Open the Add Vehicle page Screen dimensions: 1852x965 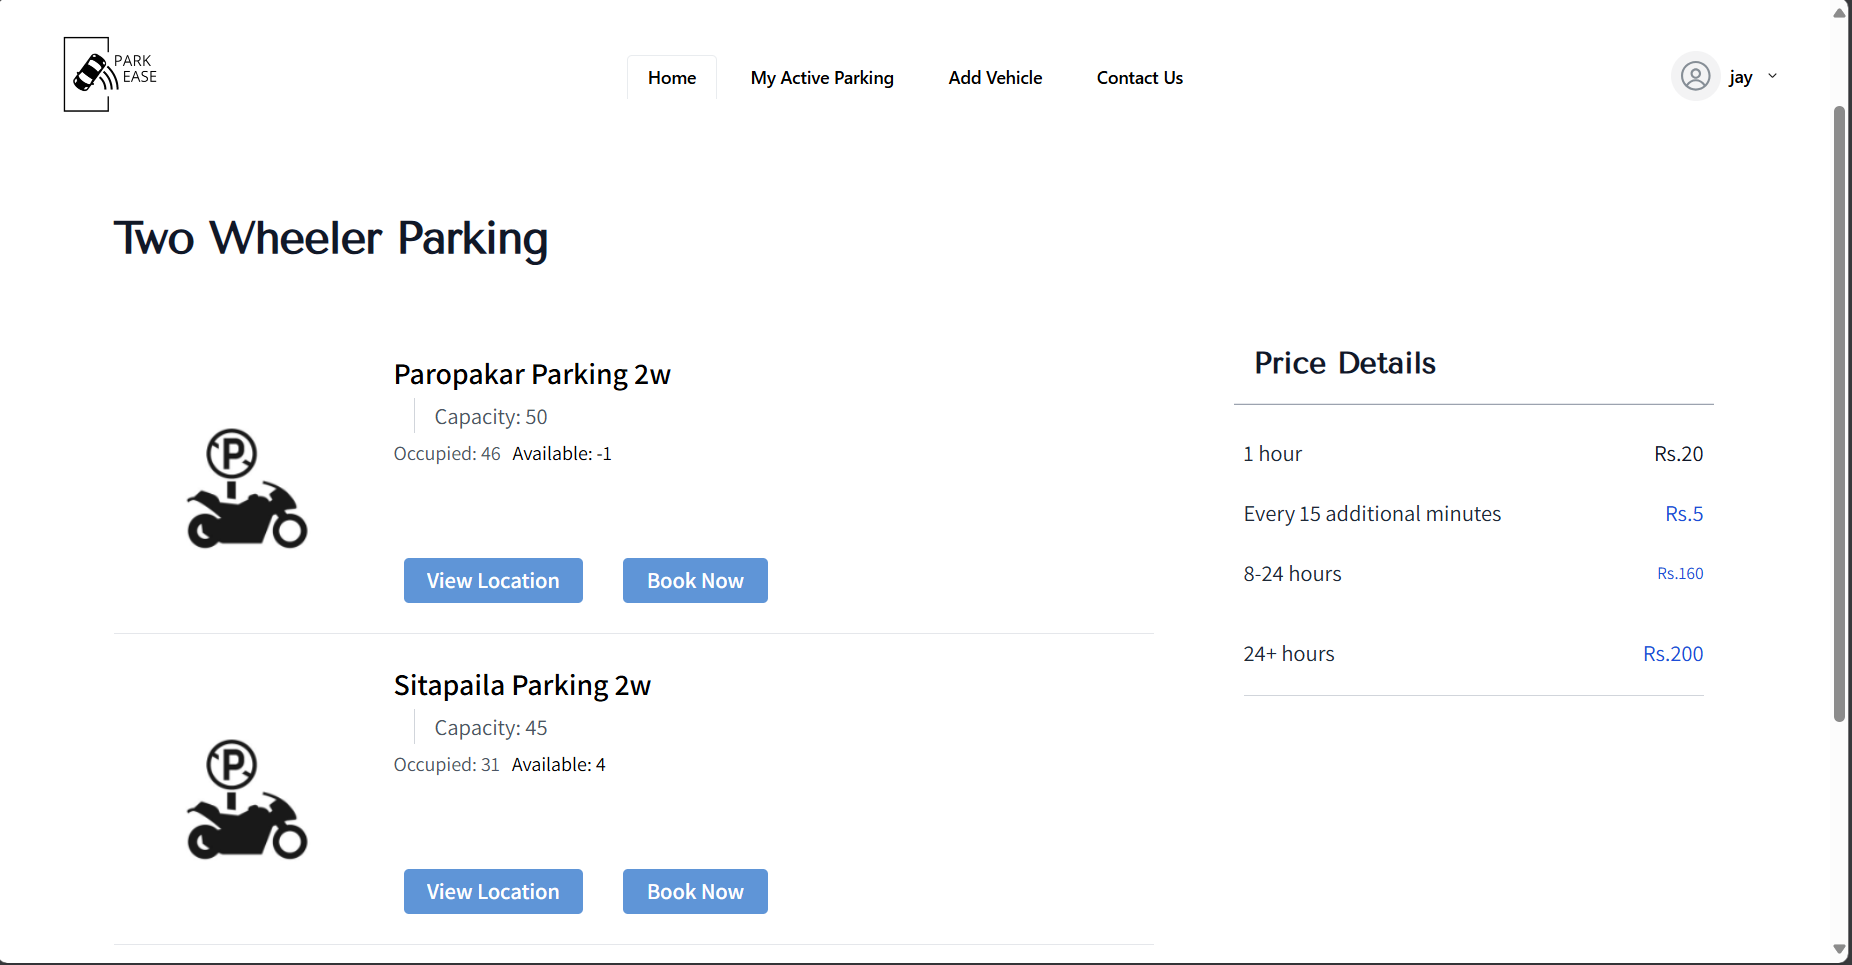[x=995, y=78]
